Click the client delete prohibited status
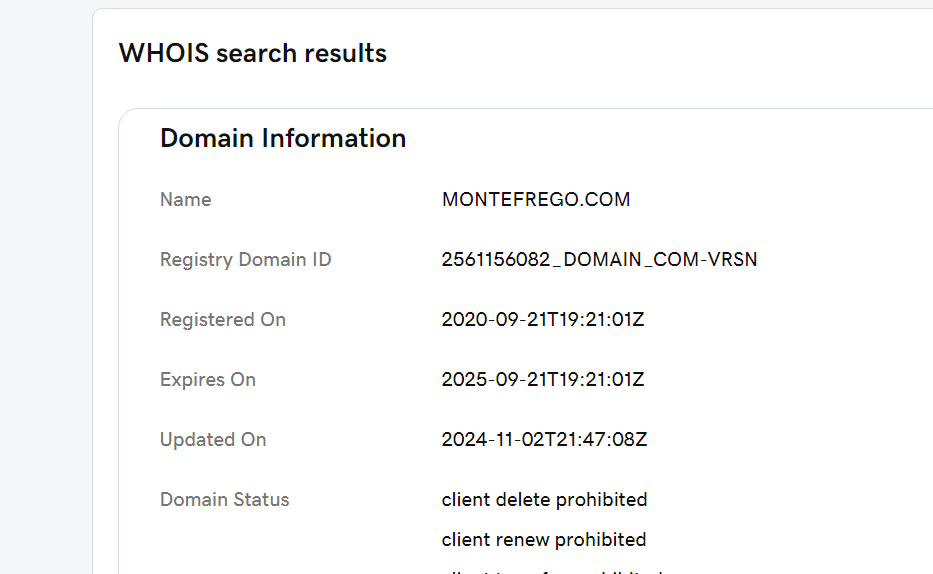The image size is (933, 574). 544,500
